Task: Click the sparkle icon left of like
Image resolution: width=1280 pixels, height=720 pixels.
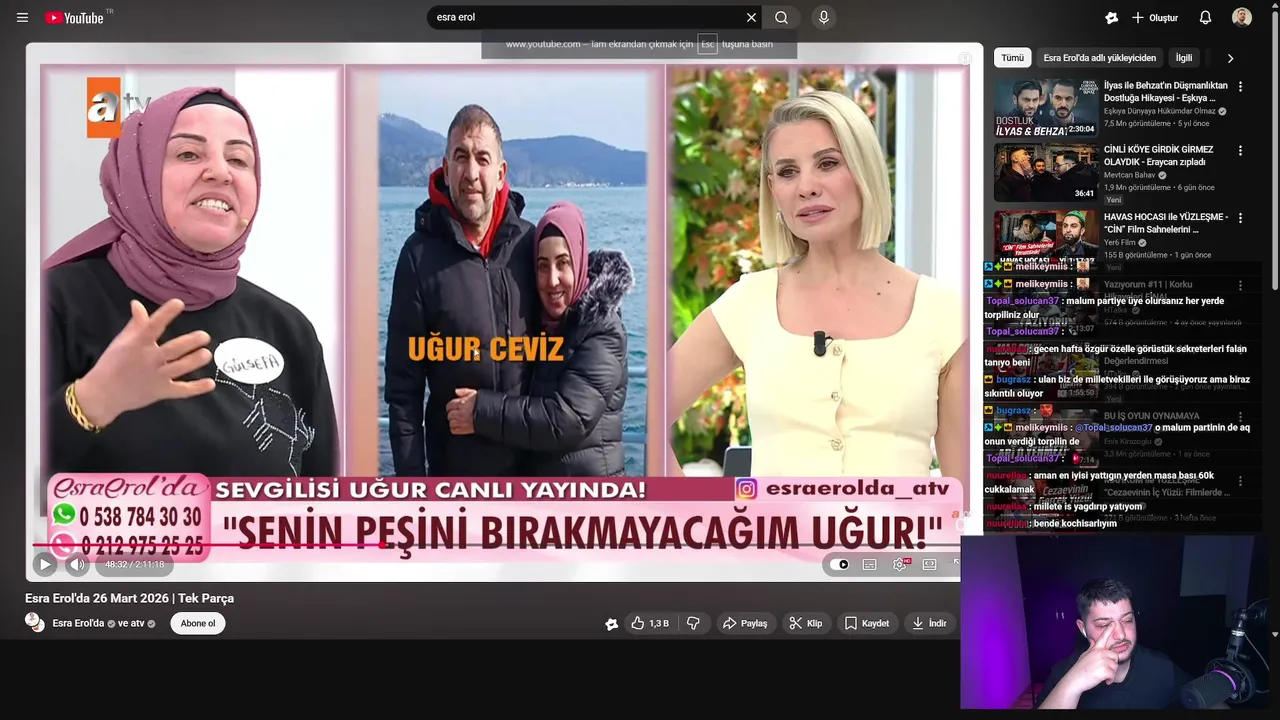Action: coord(612,624)
